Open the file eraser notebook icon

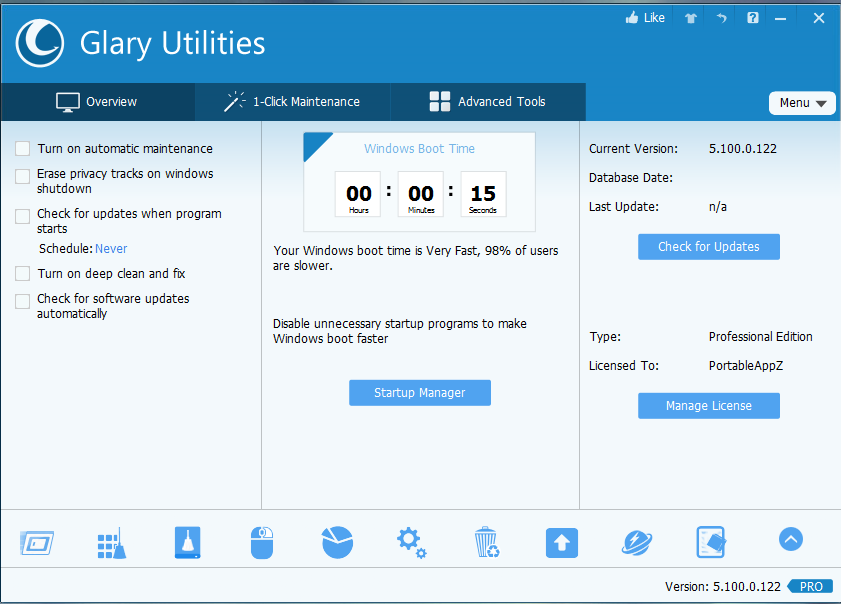click(711, 542)
